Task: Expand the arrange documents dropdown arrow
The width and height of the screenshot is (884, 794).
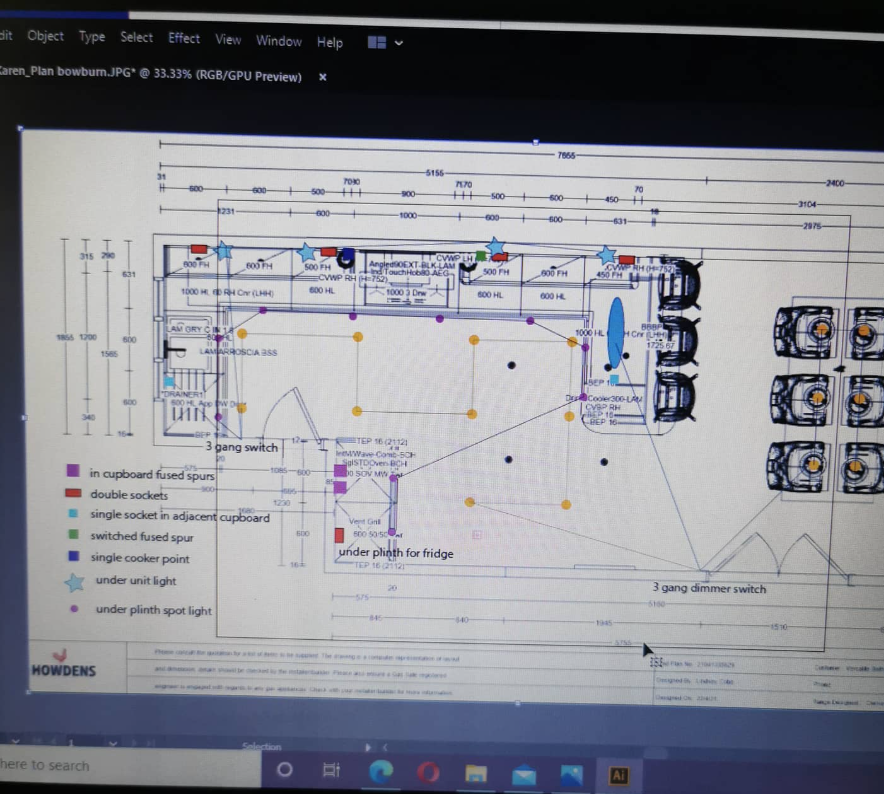Action: point(400,44)
